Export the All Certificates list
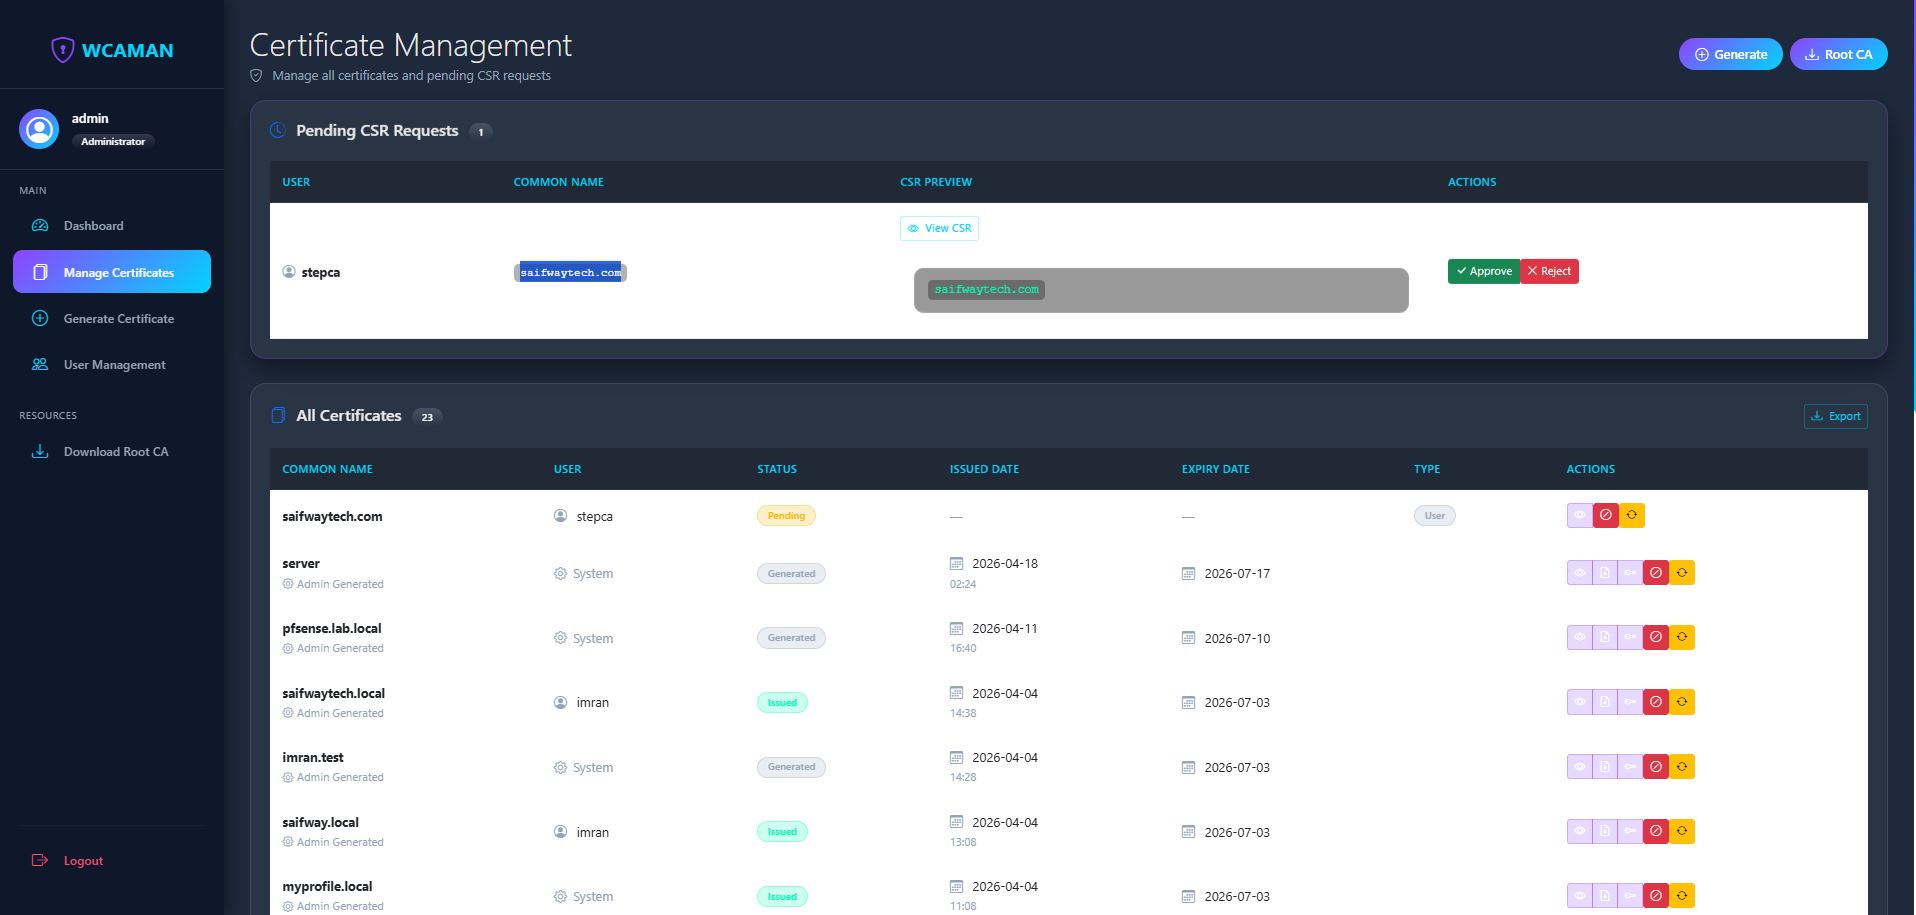1916x915 pixels. point(1836,416)
